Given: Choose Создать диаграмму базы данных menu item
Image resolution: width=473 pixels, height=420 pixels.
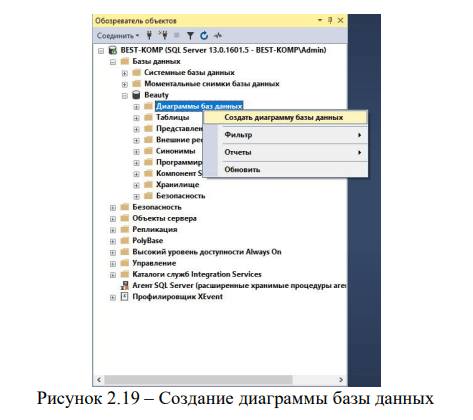Looking at the screenshot, I should [x=285, y=117].
